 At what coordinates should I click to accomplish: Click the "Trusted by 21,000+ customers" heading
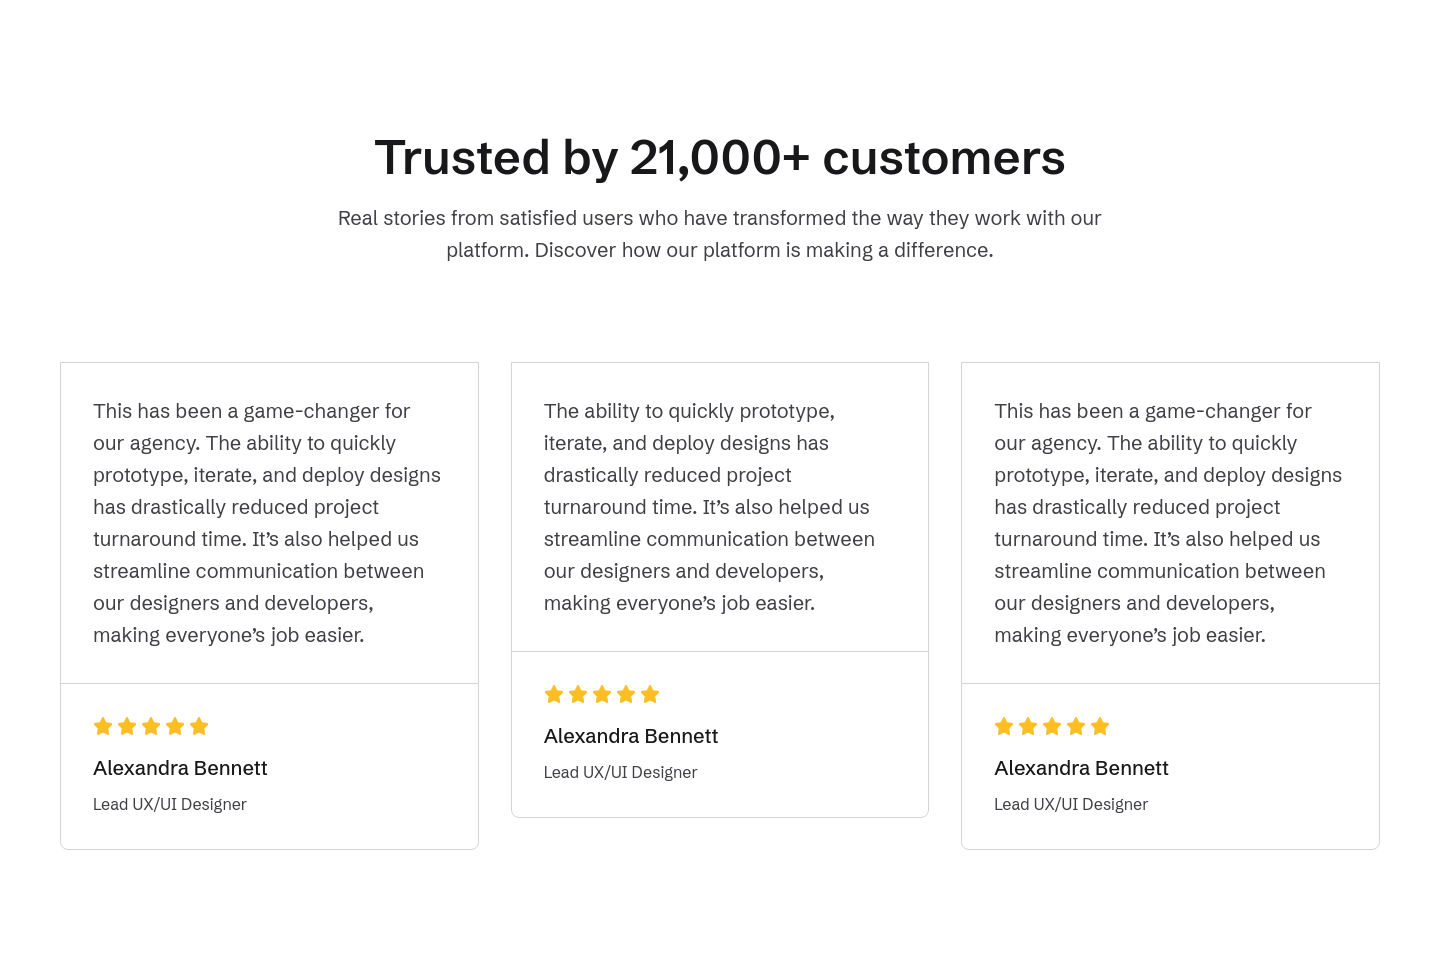[x=720, y=158]
